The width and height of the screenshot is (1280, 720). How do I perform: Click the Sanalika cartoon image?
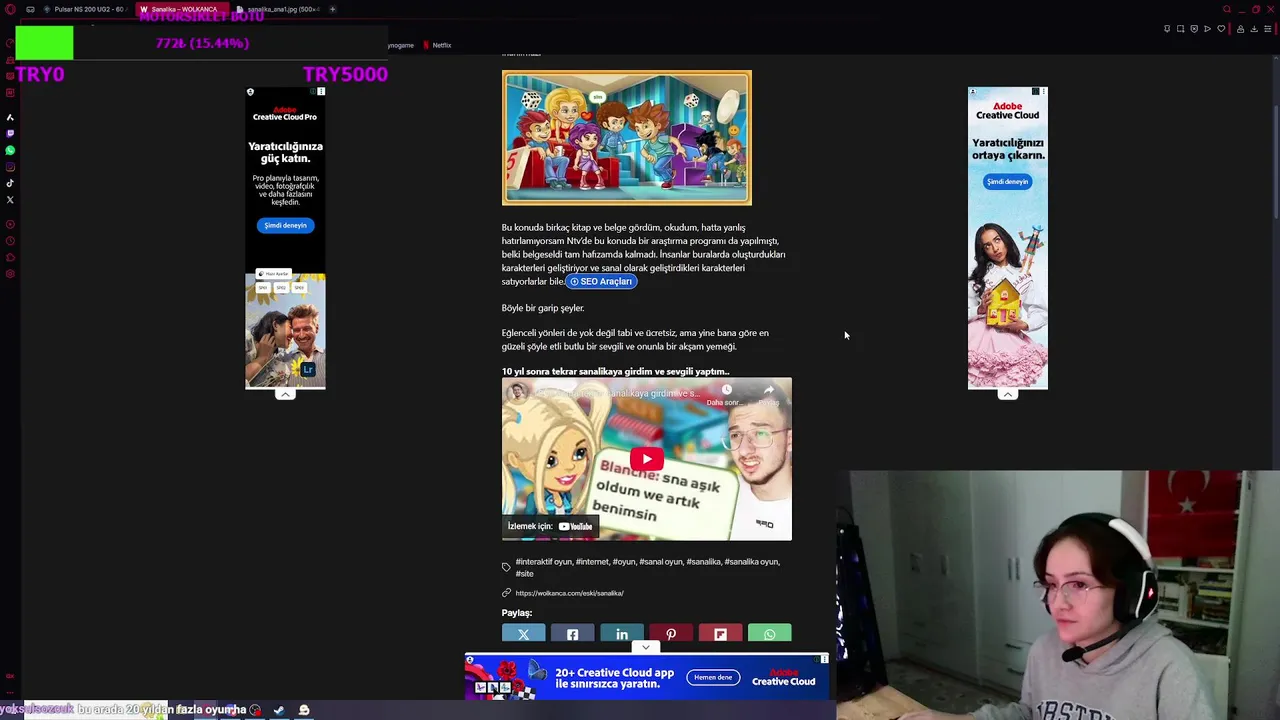(627, 138)
